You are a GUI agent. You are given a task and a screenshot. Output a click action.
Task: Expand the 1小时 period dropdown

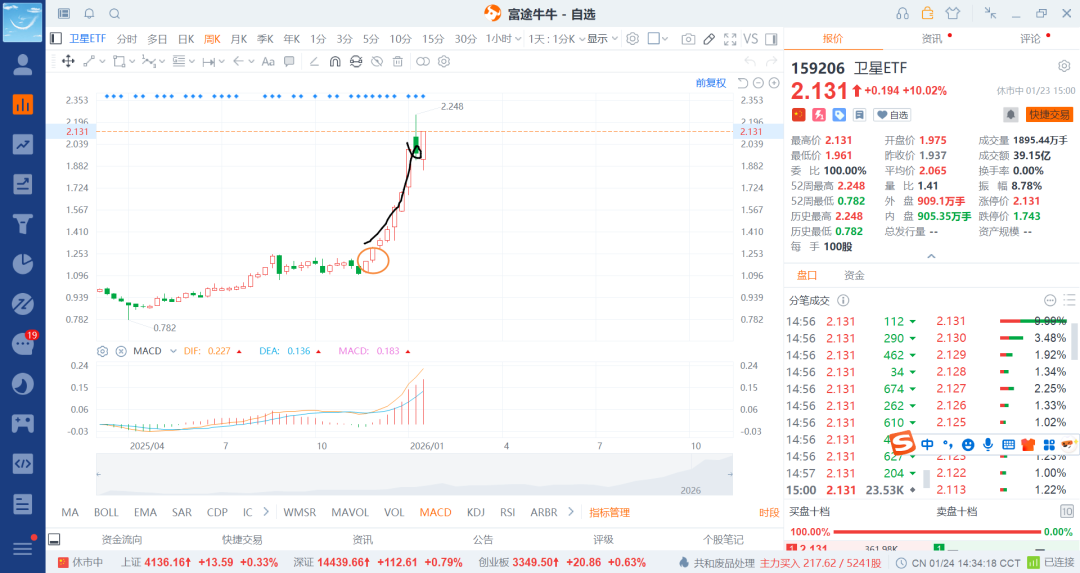pos(503,39)
